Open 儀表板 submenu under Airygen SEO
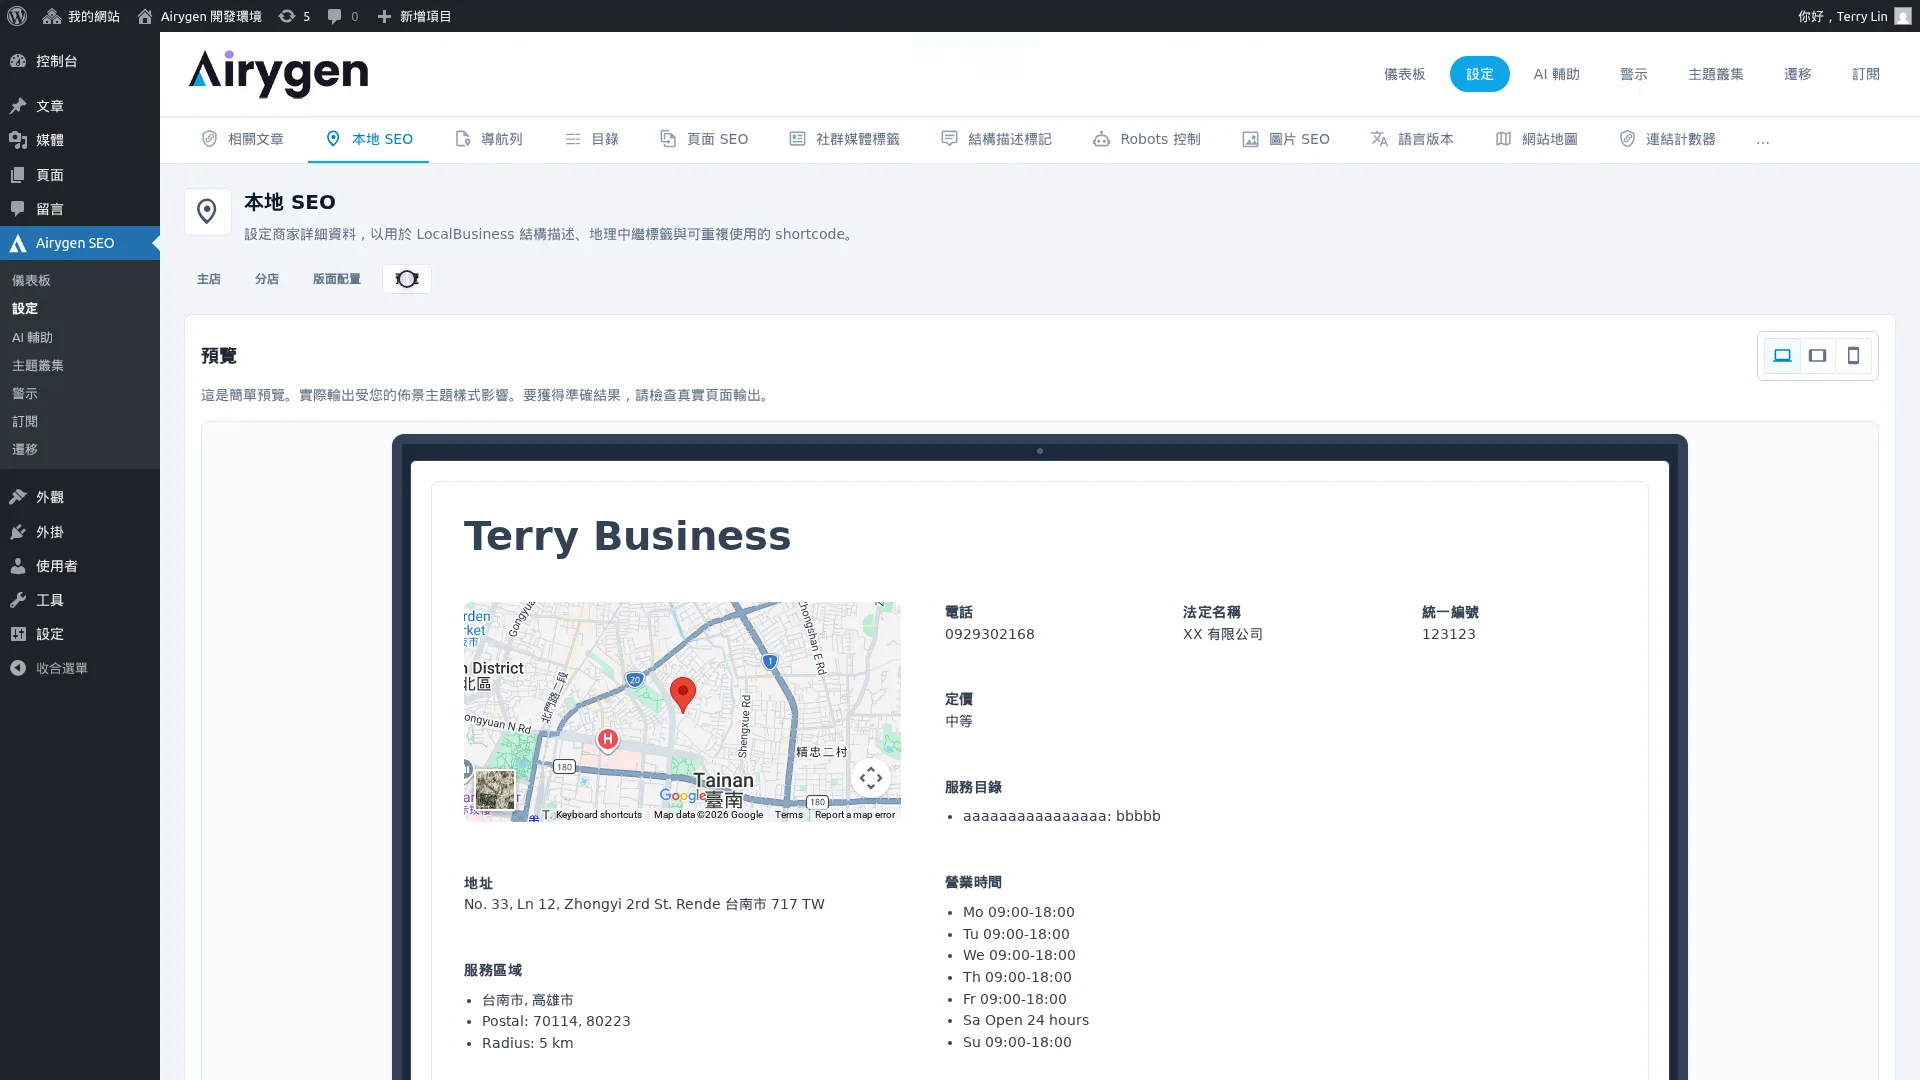1920x1080 pixels. [x=80, y=281]
